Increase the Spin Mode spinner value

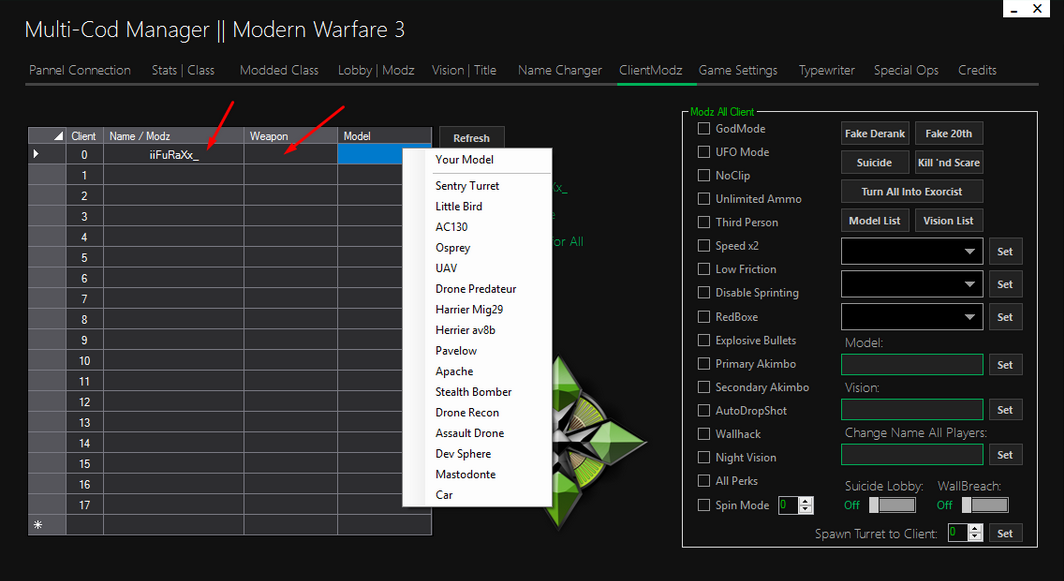click(x=808, y=501)
